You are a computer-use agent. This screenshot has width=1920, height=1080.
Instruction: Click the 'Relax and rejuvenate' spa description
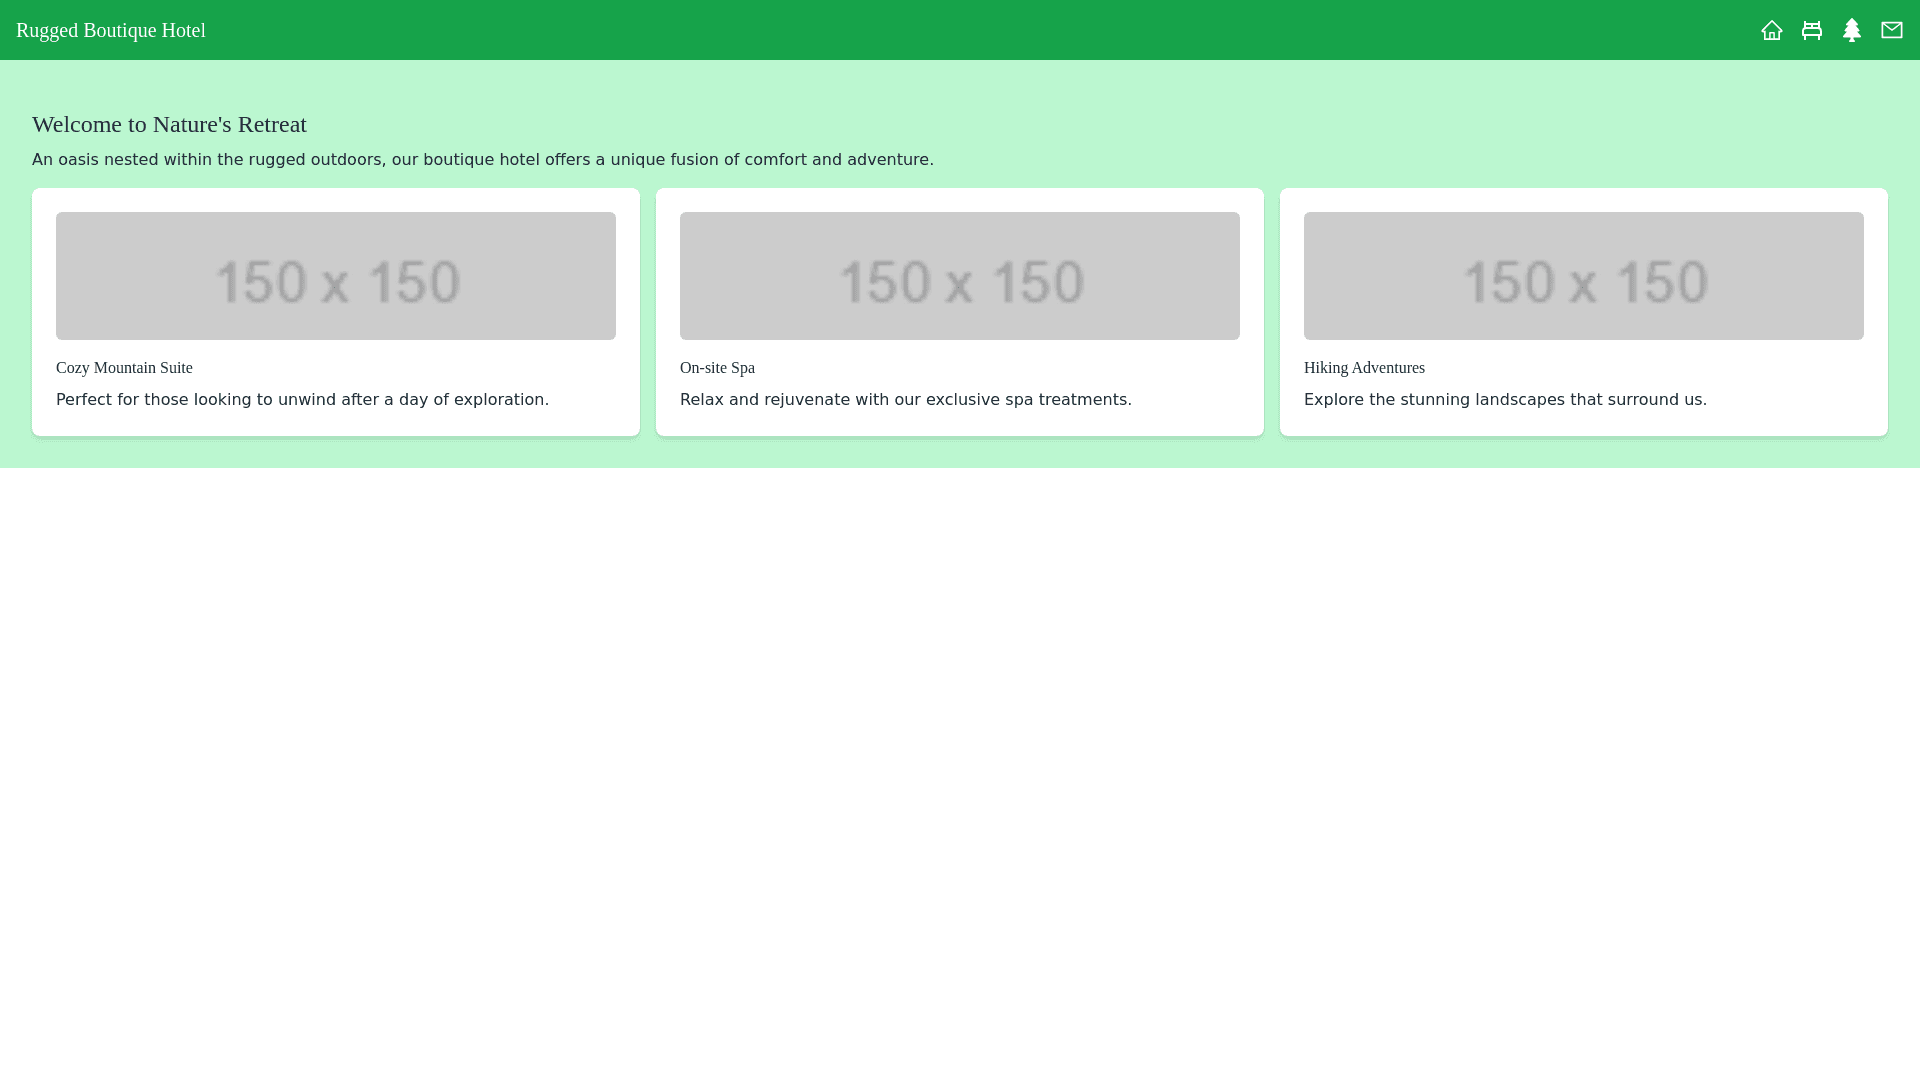click(x=905, y=400)
